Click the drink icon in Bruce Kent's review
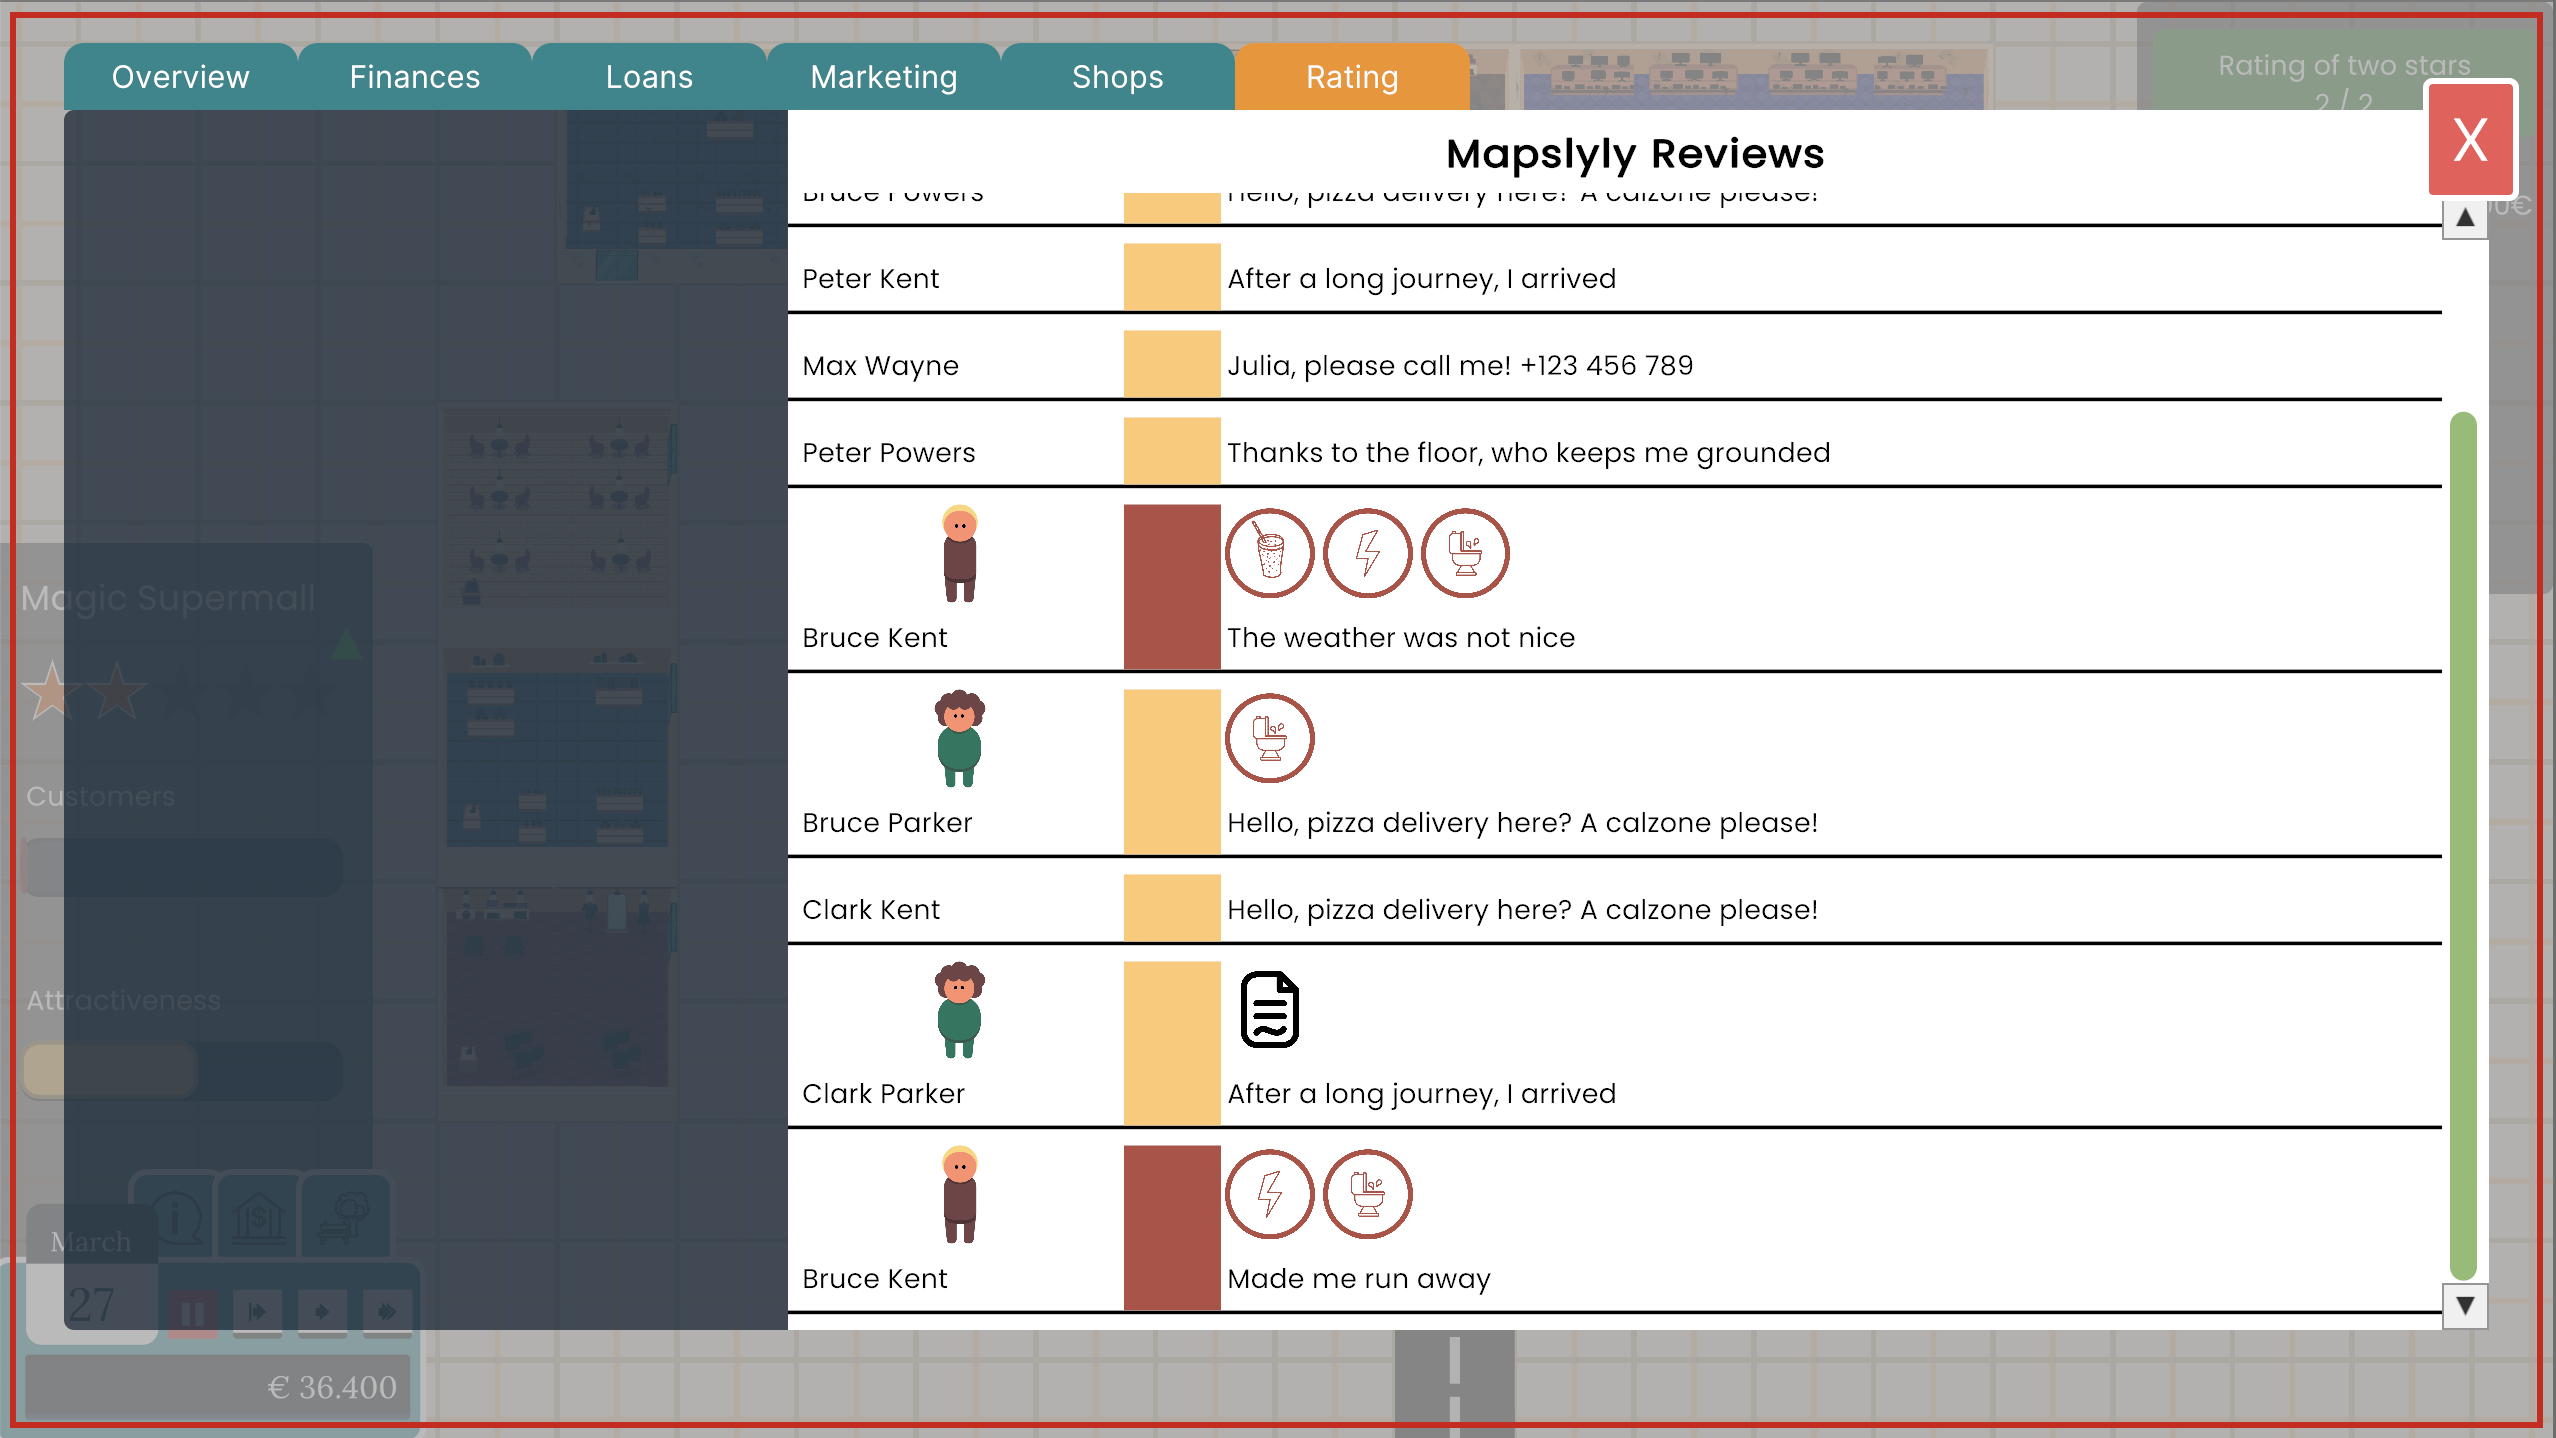Viewport: 2556px width, 1438px height. [1269, 553]
